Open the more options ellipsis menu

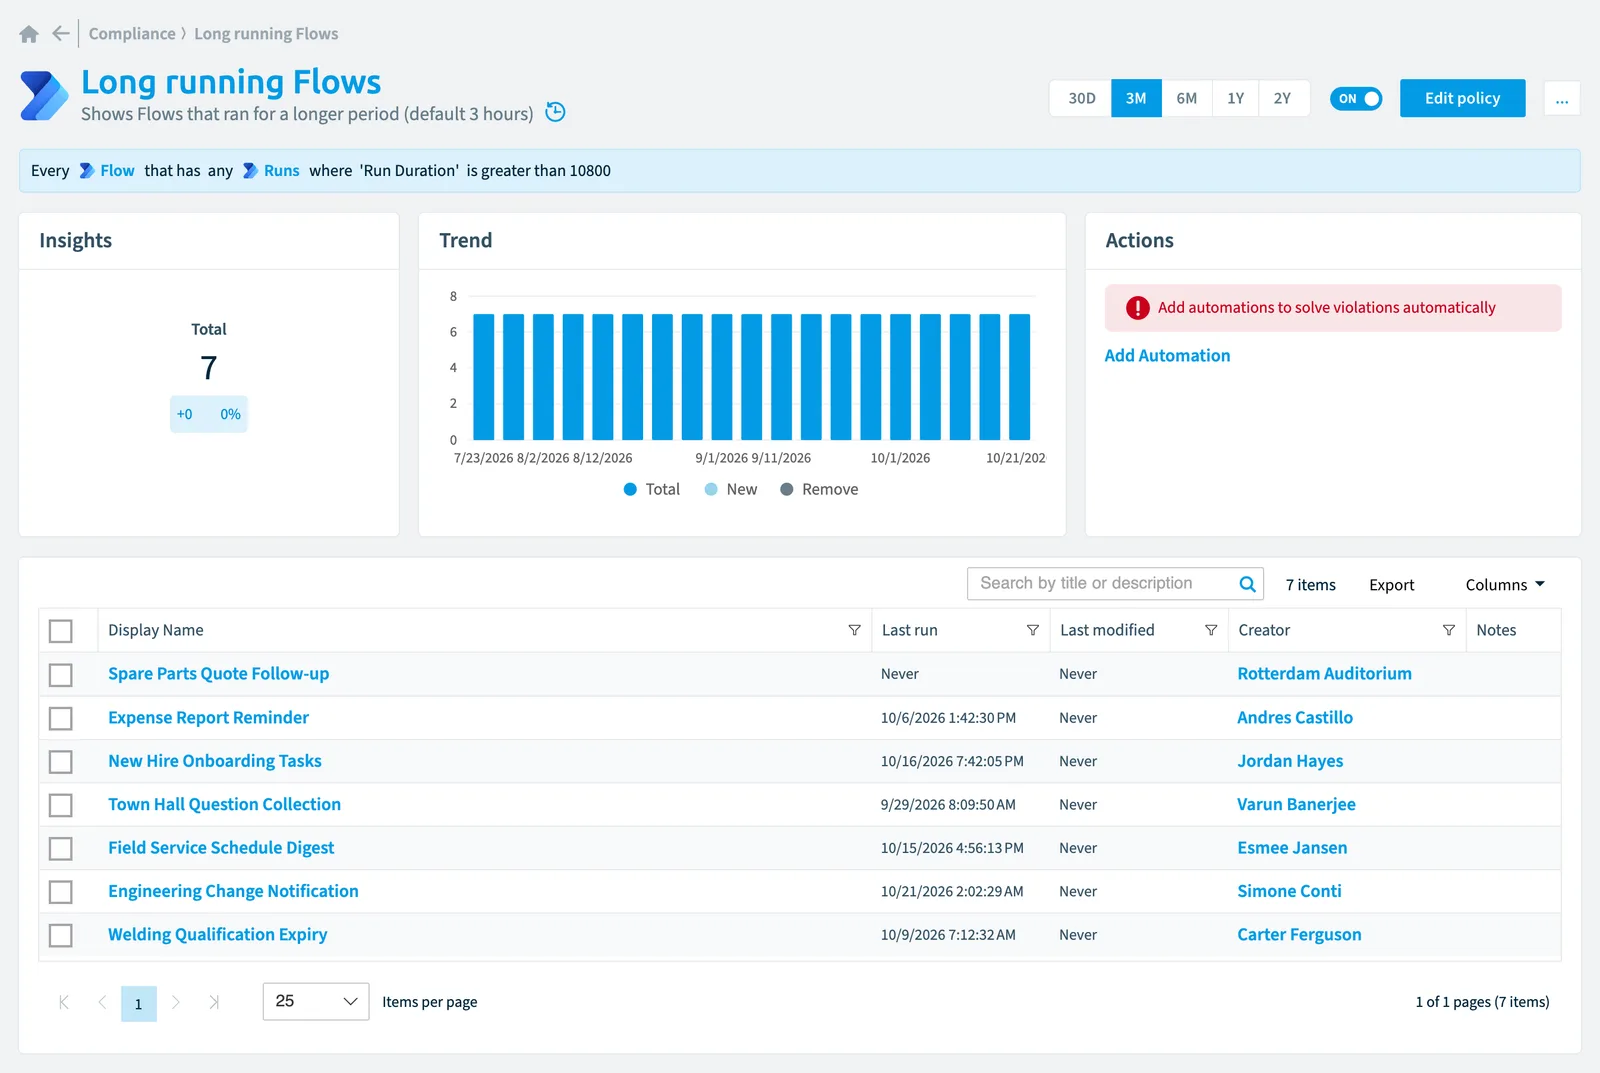pos(1562,98)
